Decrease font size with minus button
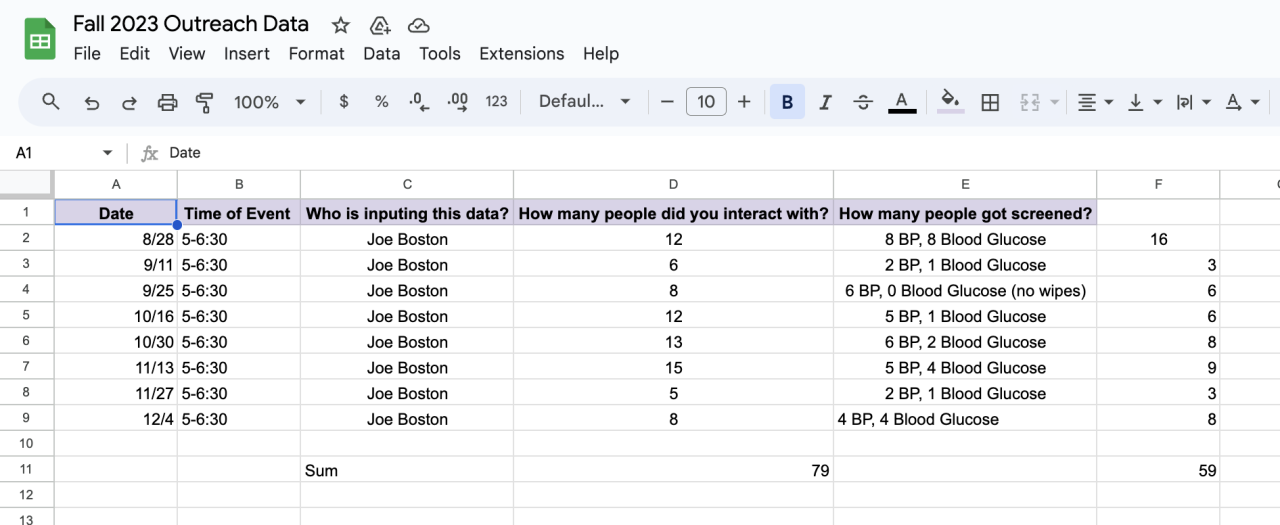The height and width of the screenshot is (525, 1280). click(x=667, y=101)
